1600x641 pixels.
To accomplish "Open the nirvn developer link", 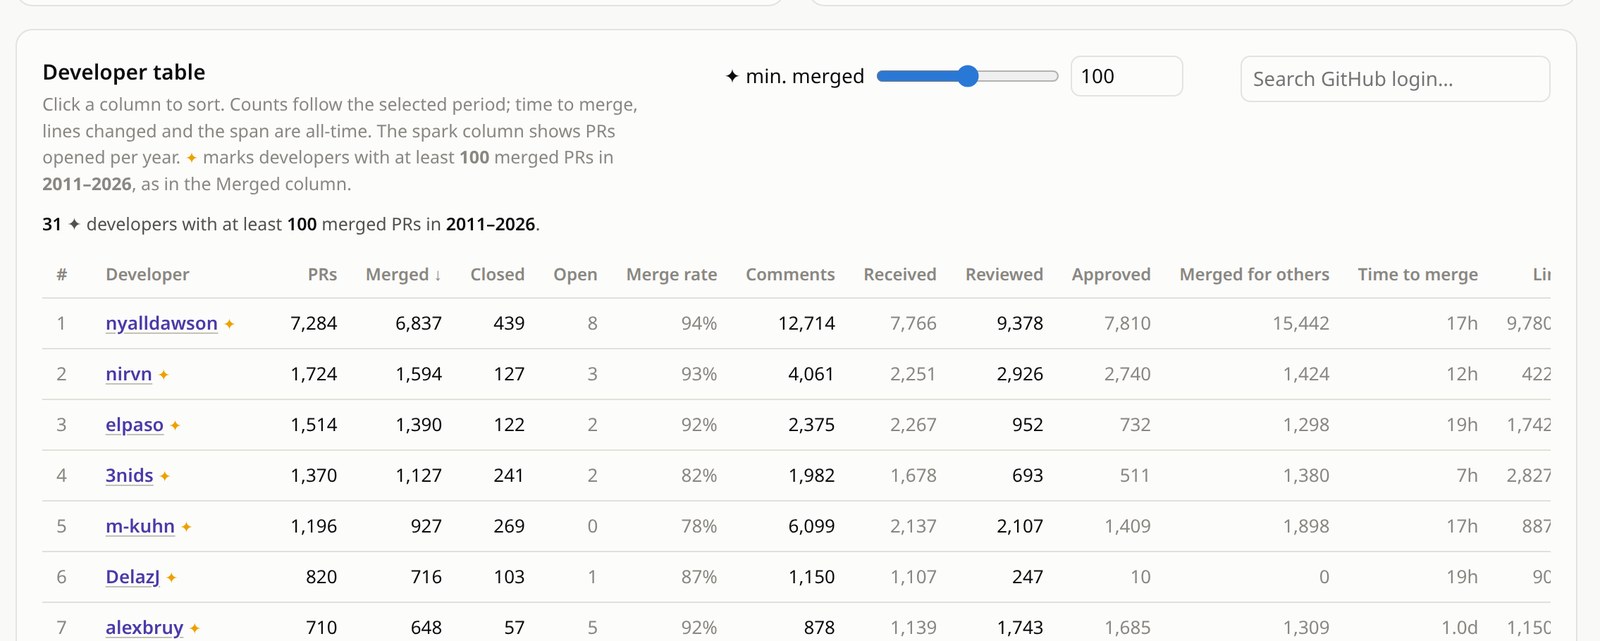I will [129, 374].
